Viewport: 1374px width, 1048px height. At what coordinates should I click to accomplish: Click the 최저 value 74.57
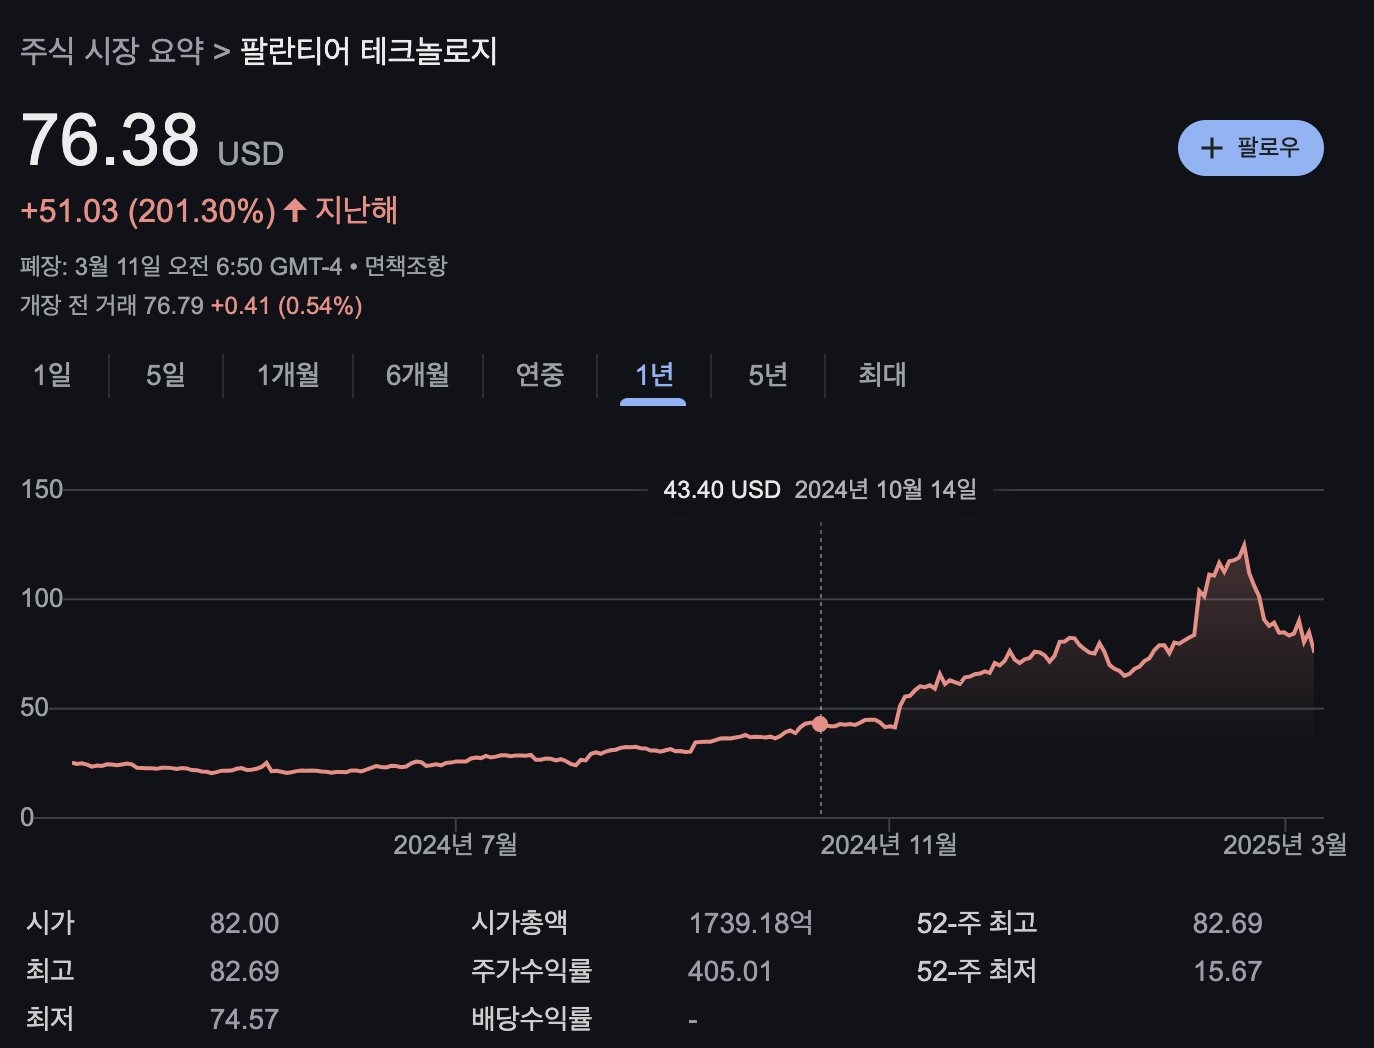[244, 1019]
